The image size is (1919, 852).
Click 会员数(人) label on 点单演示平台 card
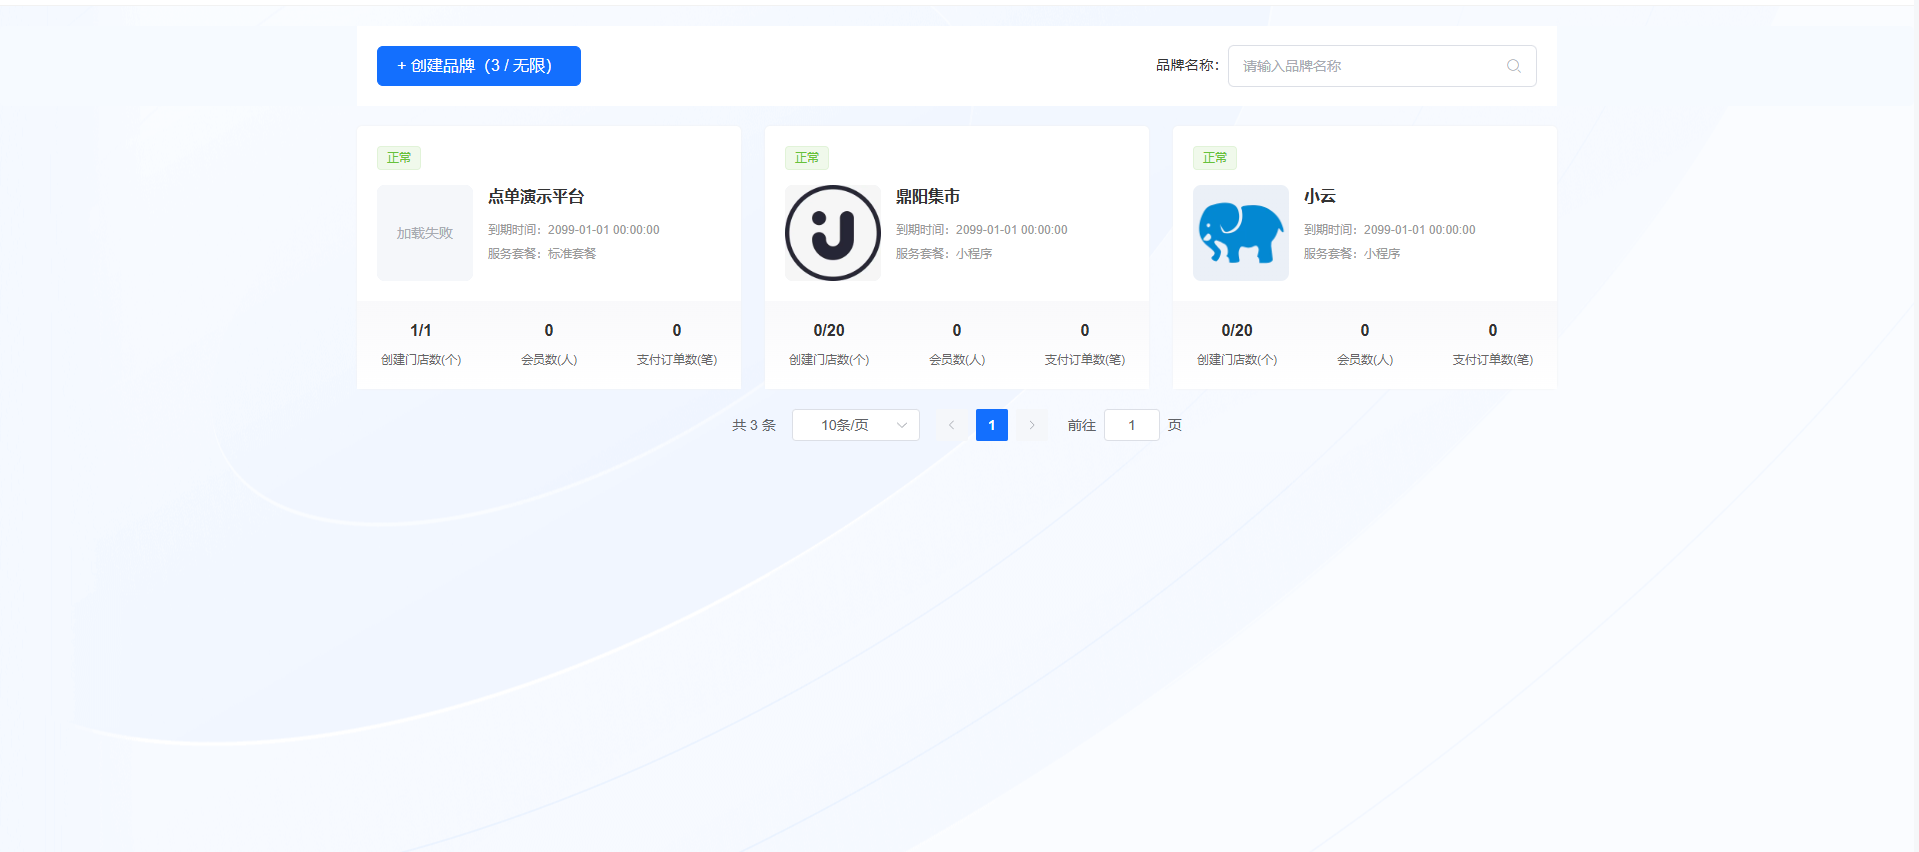[549, 360]
